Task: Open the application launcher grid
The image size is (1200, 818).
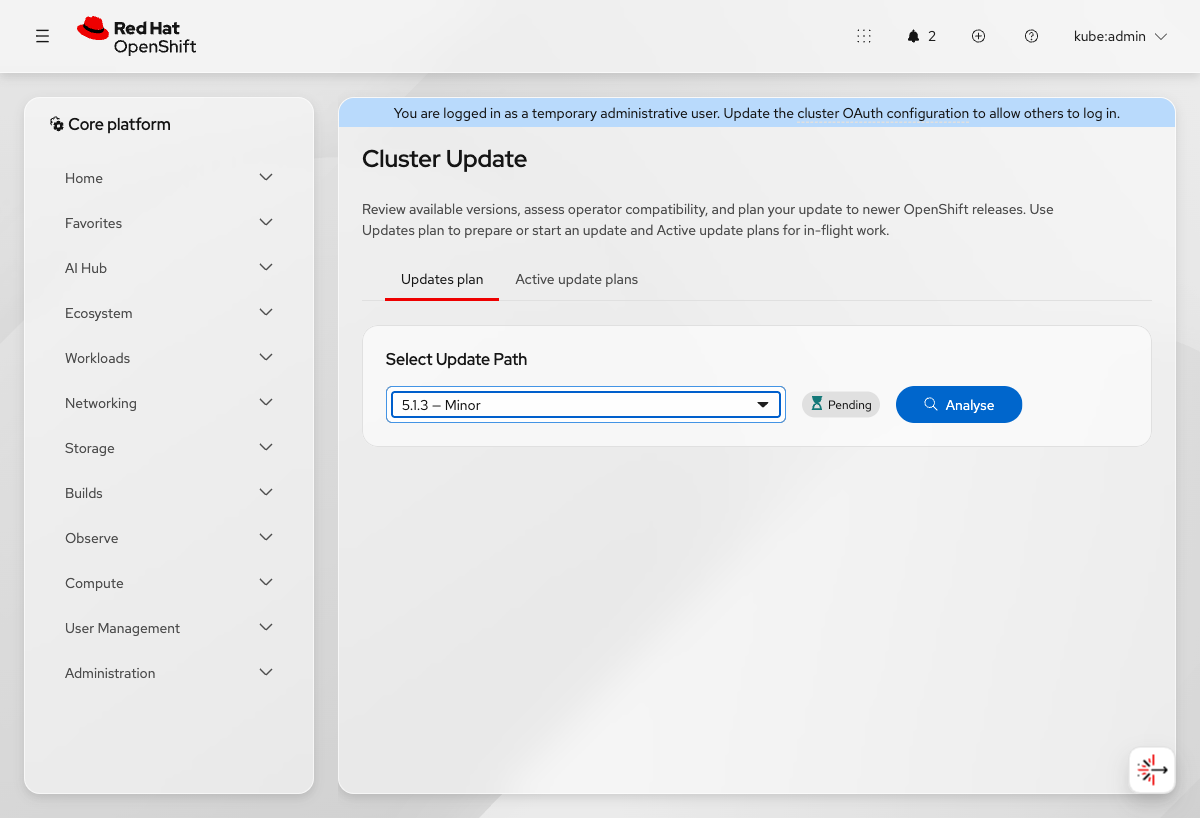Action: click(x=864, y=36)
